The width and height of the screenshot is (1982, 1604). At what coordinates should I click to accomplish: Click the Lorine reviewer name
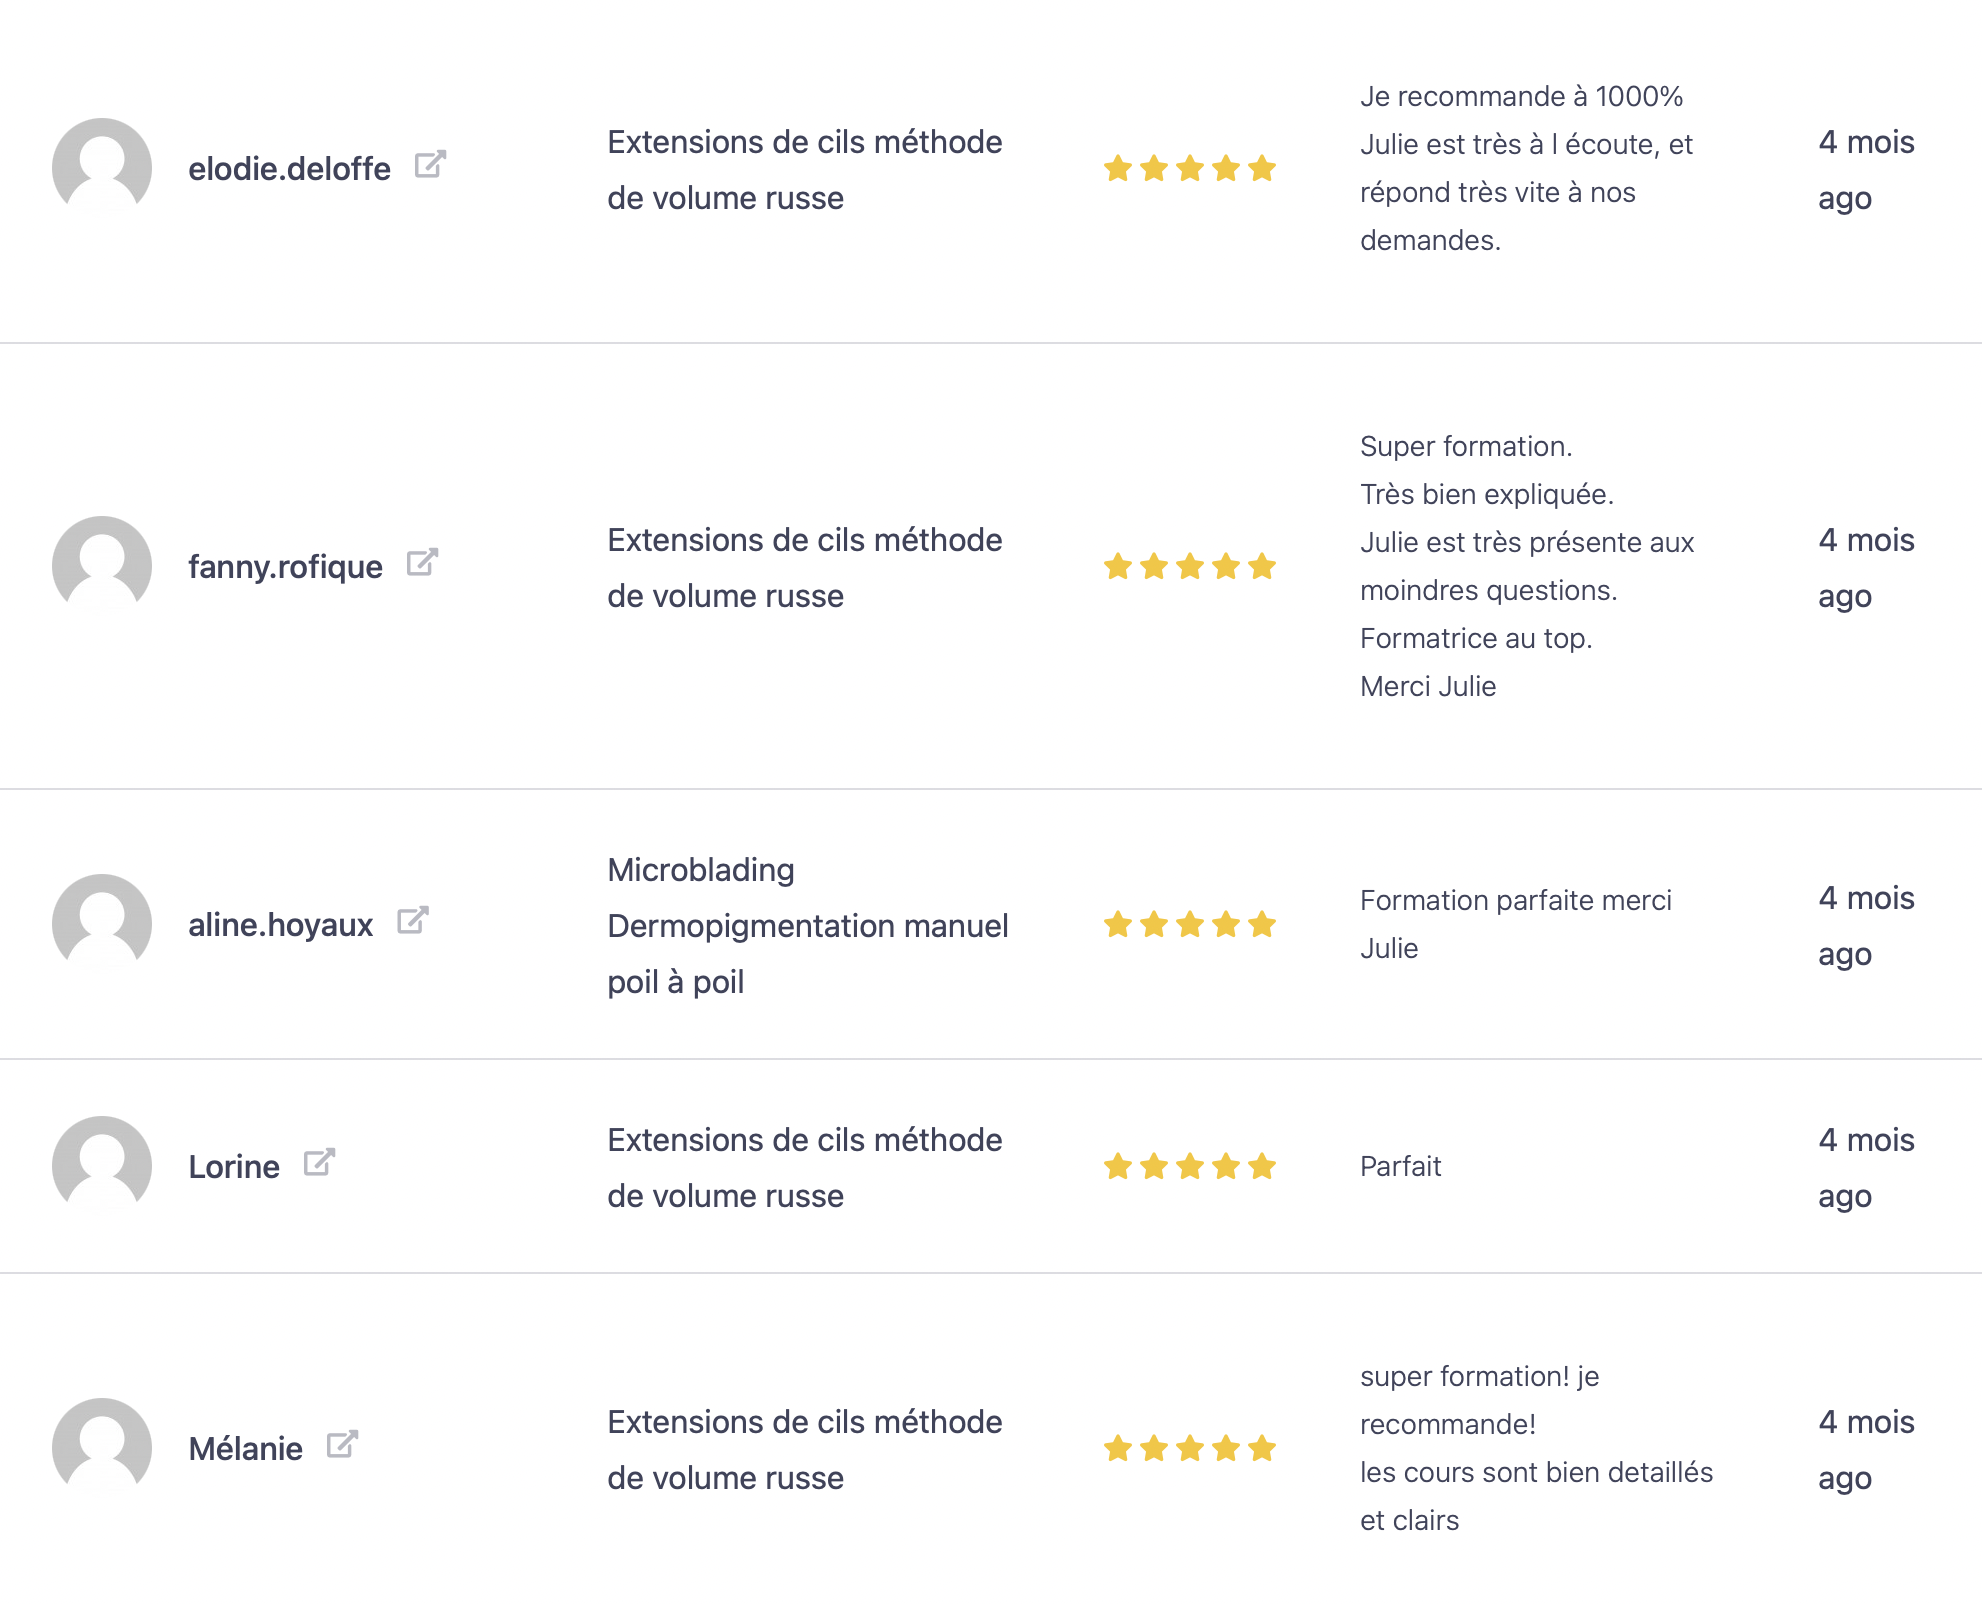pyautogui.click(x=234, y=1167)
